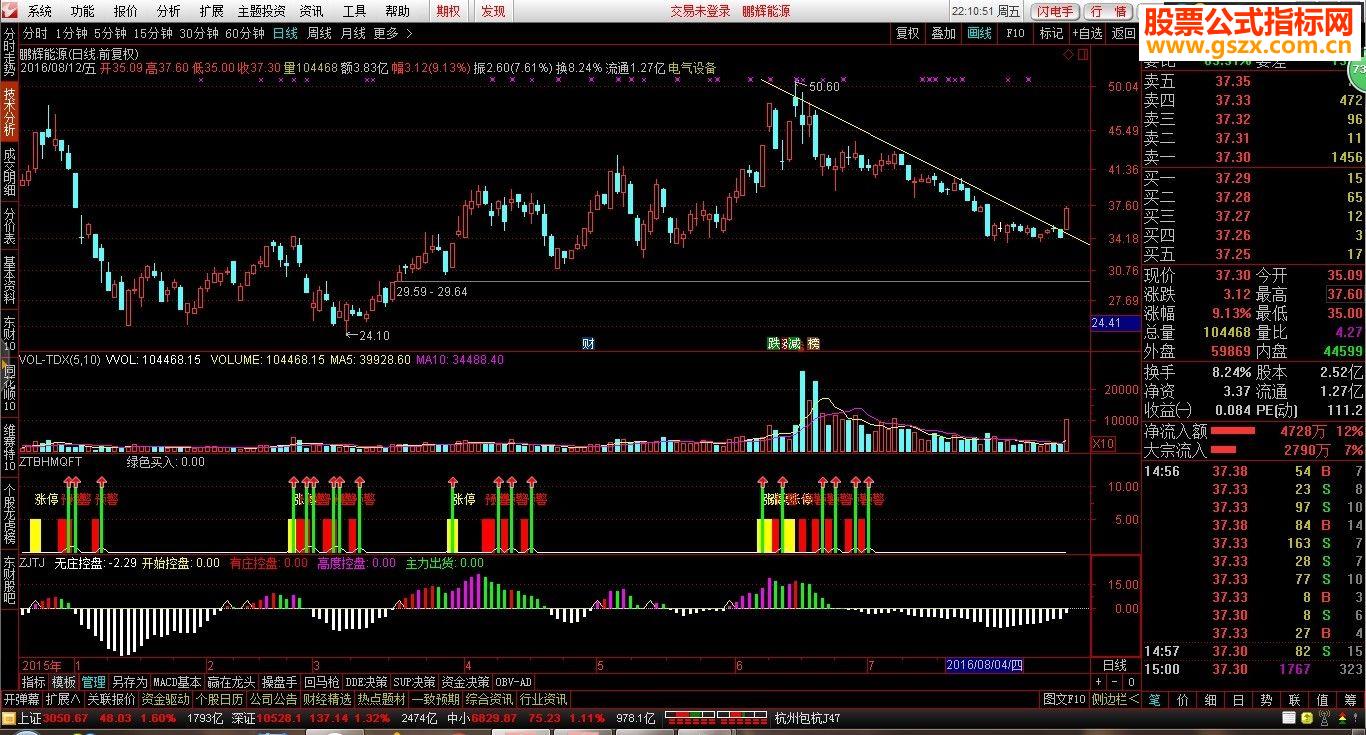This screenshot has height=735, width=1366.
Task: Open F10 company info in toolbar
Action: (1015, 33)
